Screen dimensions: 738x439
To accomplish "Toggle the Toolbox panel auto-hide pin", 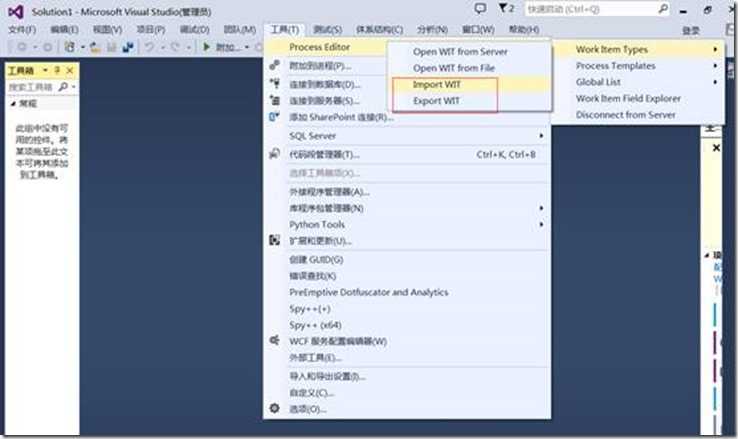I will click(x=57, y=70).
